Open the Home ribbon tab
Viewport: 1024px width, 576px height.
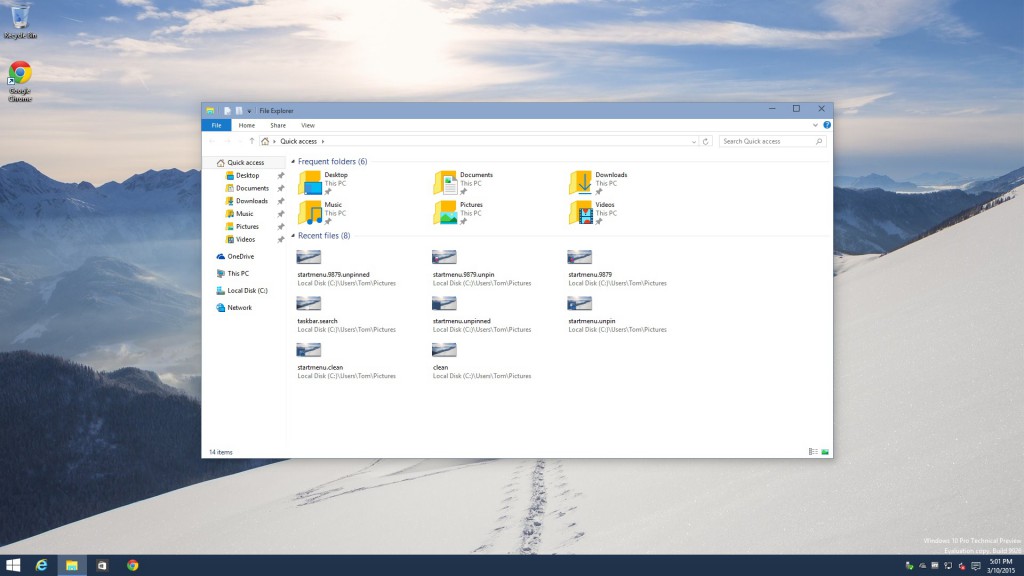(x=246, y=125)
